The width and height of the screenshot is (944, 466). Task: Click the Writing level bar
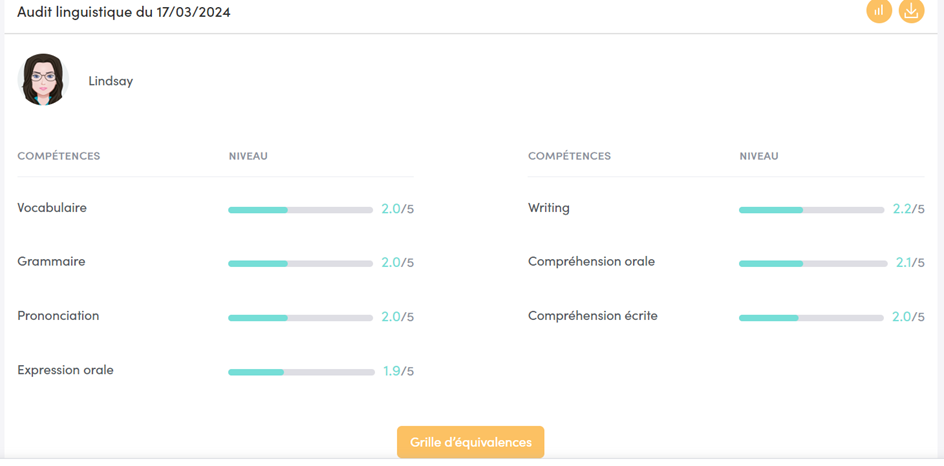[812, 210]
